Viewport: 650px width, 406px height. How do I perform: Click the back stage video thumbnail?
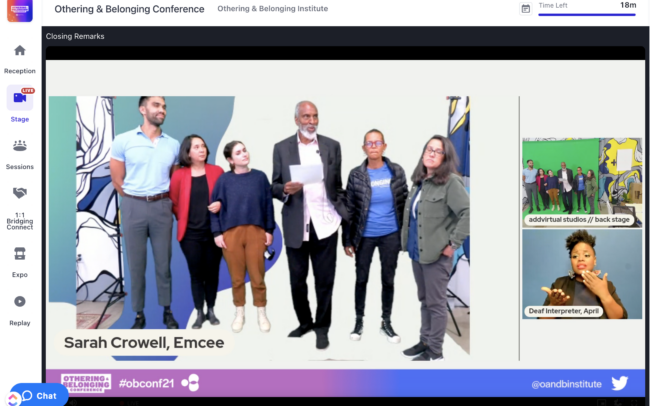(x=582, y=182)
